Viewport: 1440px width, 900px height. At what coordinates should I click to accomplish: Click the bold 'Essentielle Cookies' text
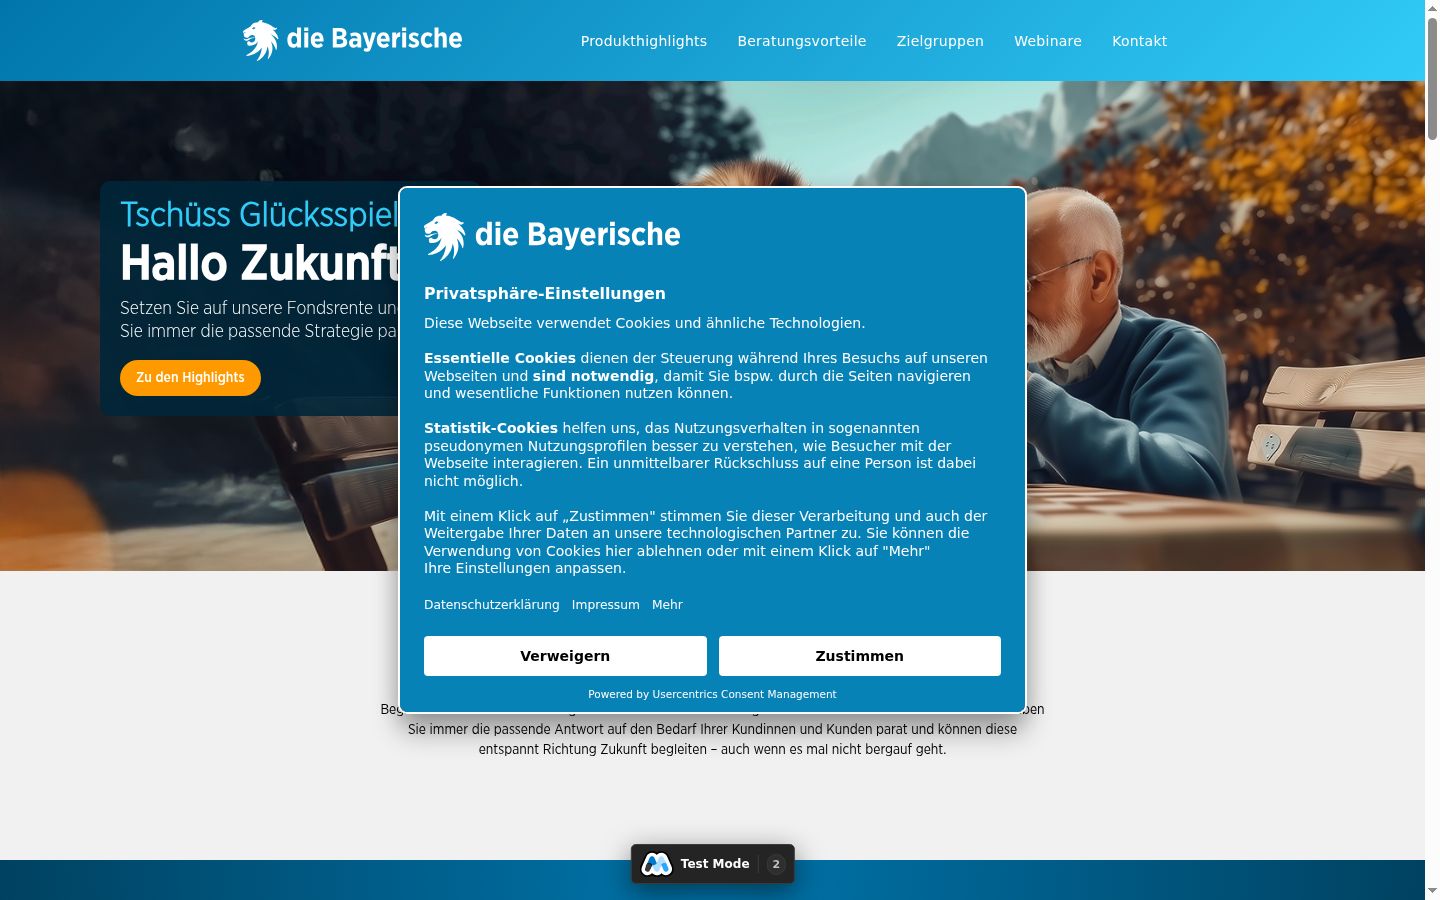(x=500, y=358)
